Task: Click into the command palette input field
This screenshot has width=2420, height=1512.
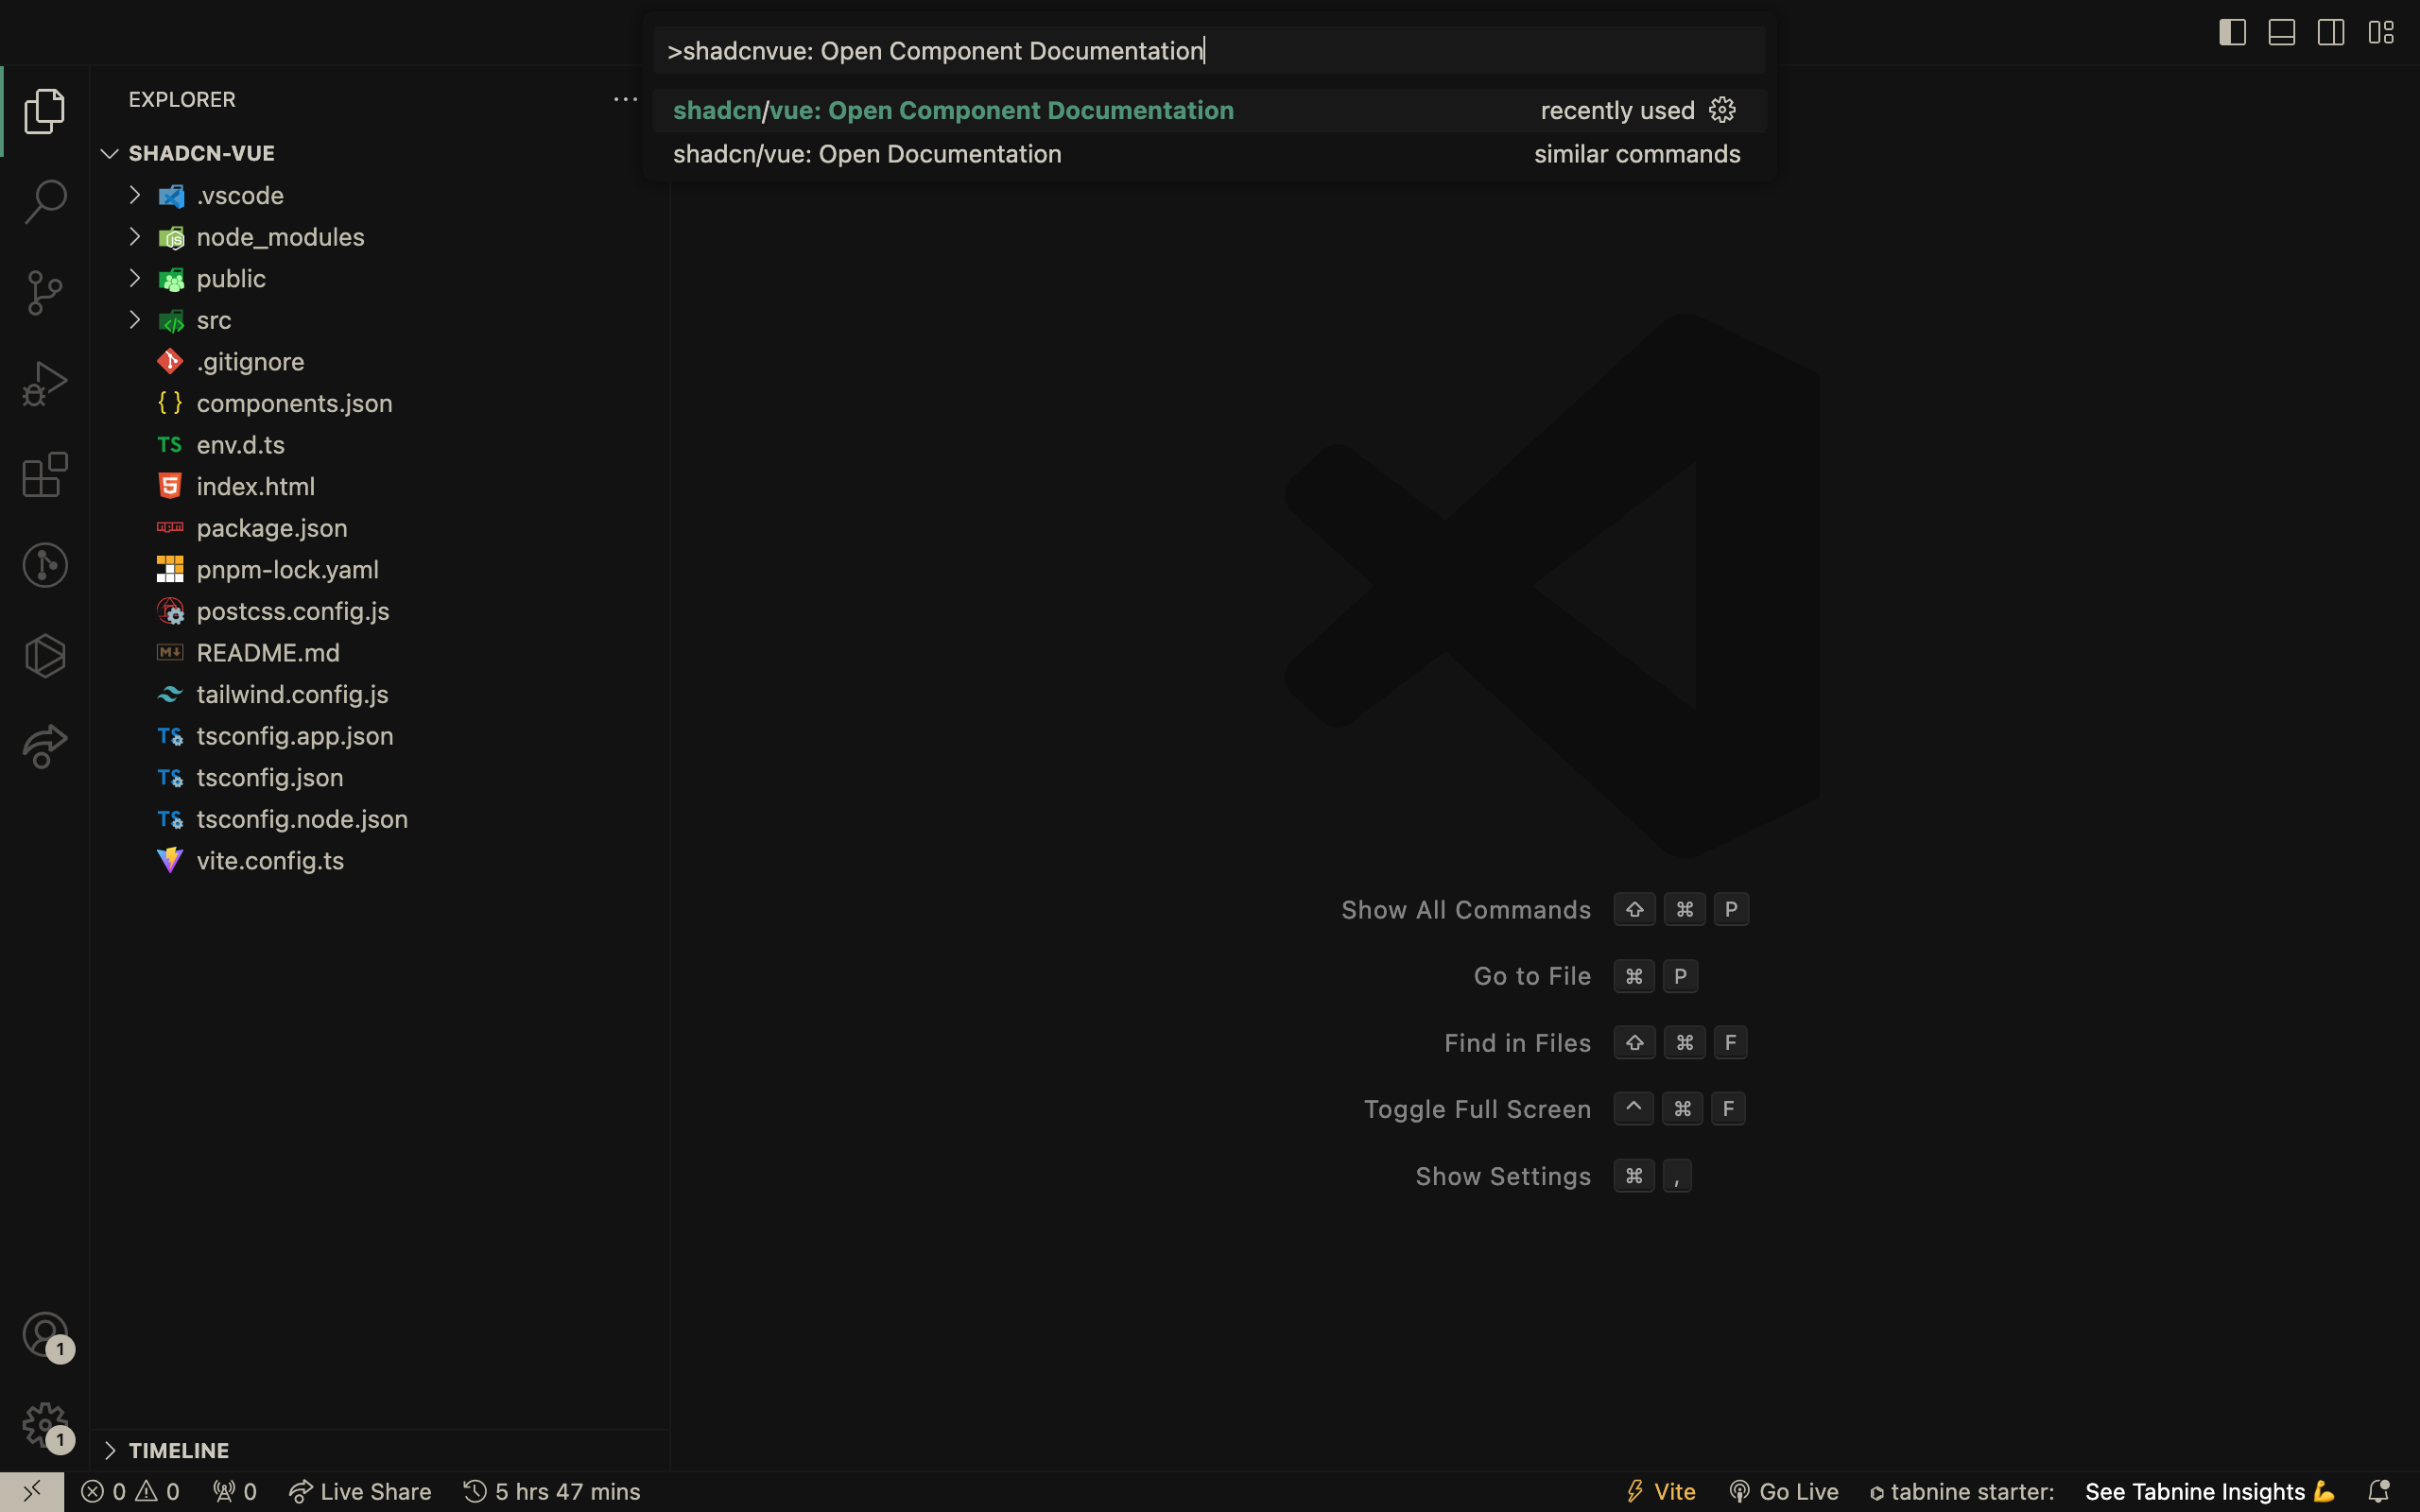Action: pyautogui.click(x=1209, y=50)
